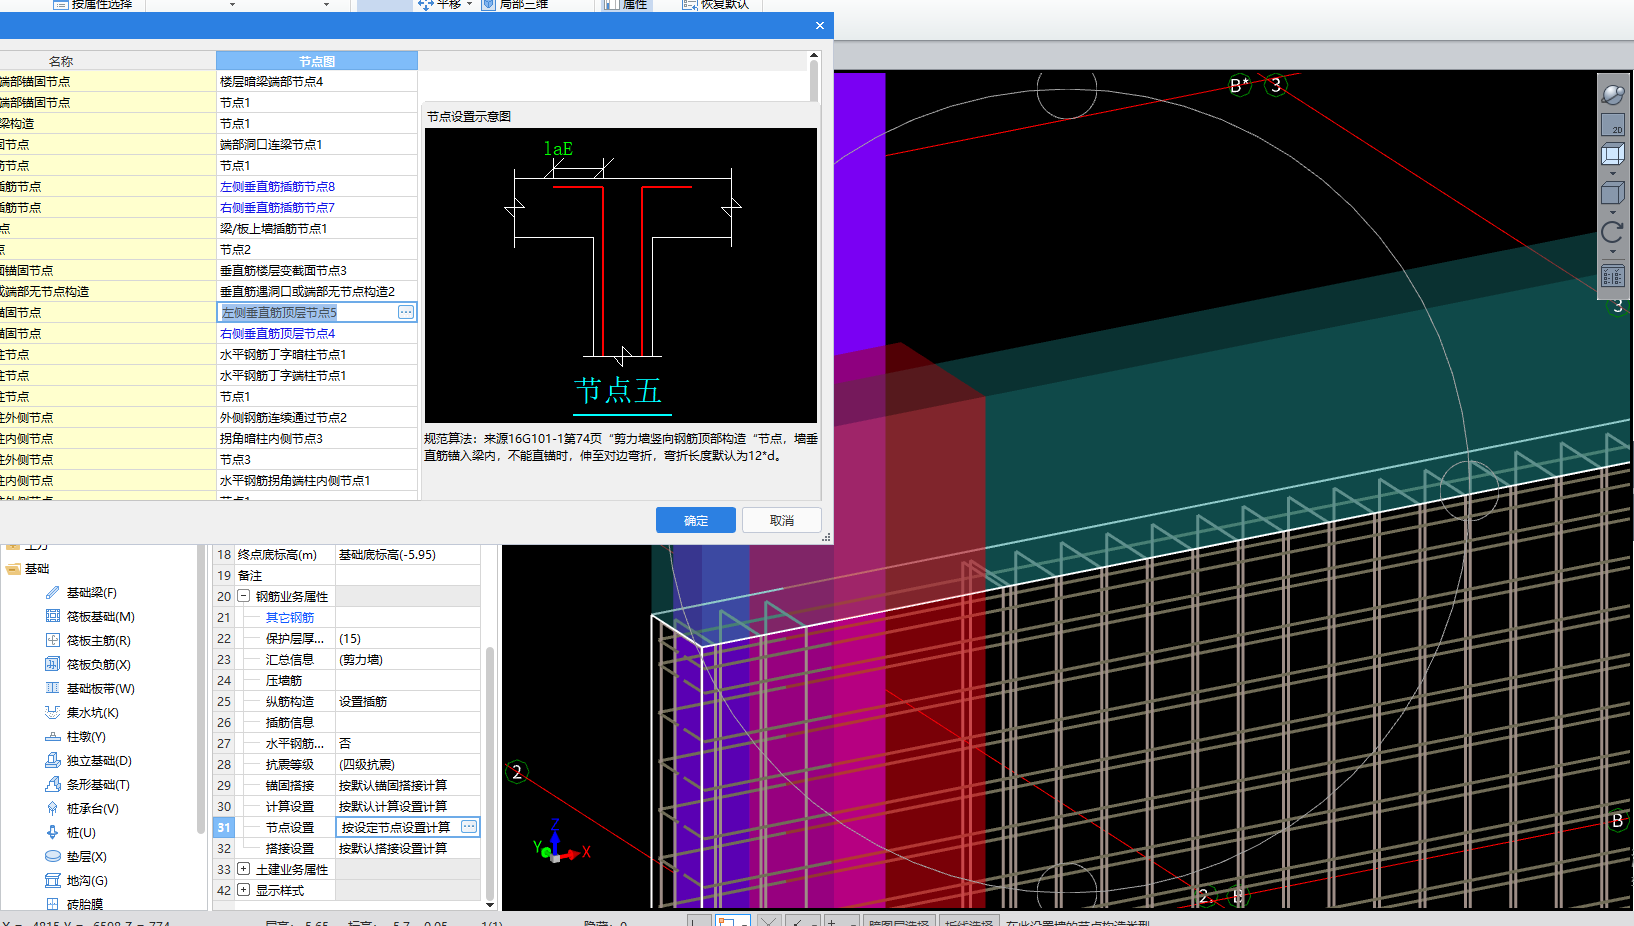Click 平移 toolbar item
Viewport: 1634px width, 926px height.
(443, 5)
